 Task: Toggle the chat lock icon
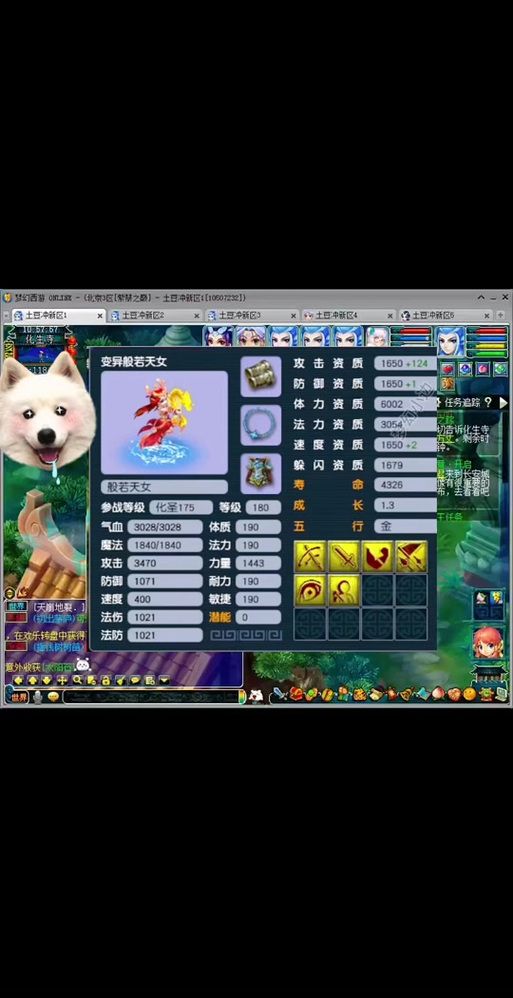pos(106,680)
